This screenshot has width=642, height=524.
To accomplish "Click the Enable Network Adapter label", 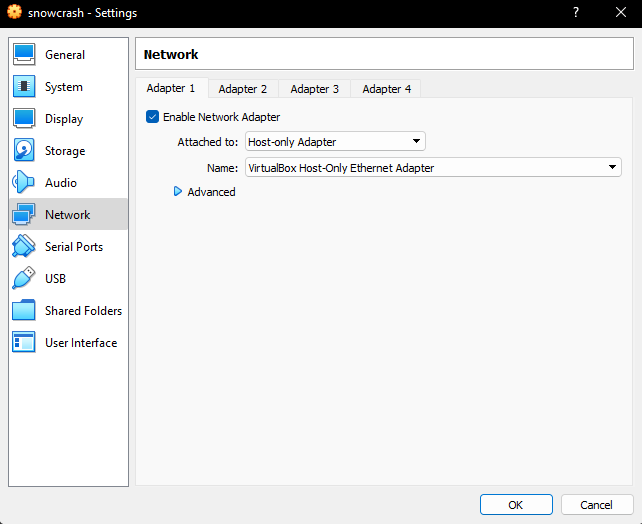I will tap(222, 117).
